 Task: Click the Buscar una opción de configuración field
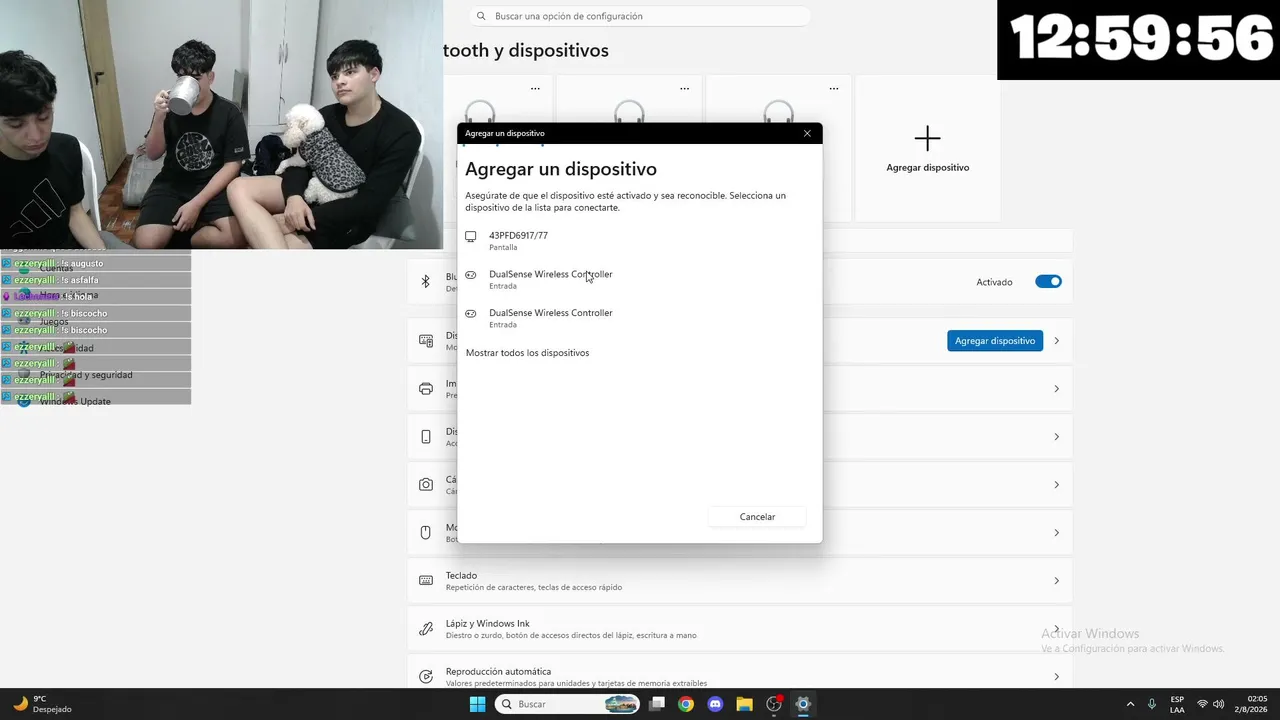click(x=640, y=16)
